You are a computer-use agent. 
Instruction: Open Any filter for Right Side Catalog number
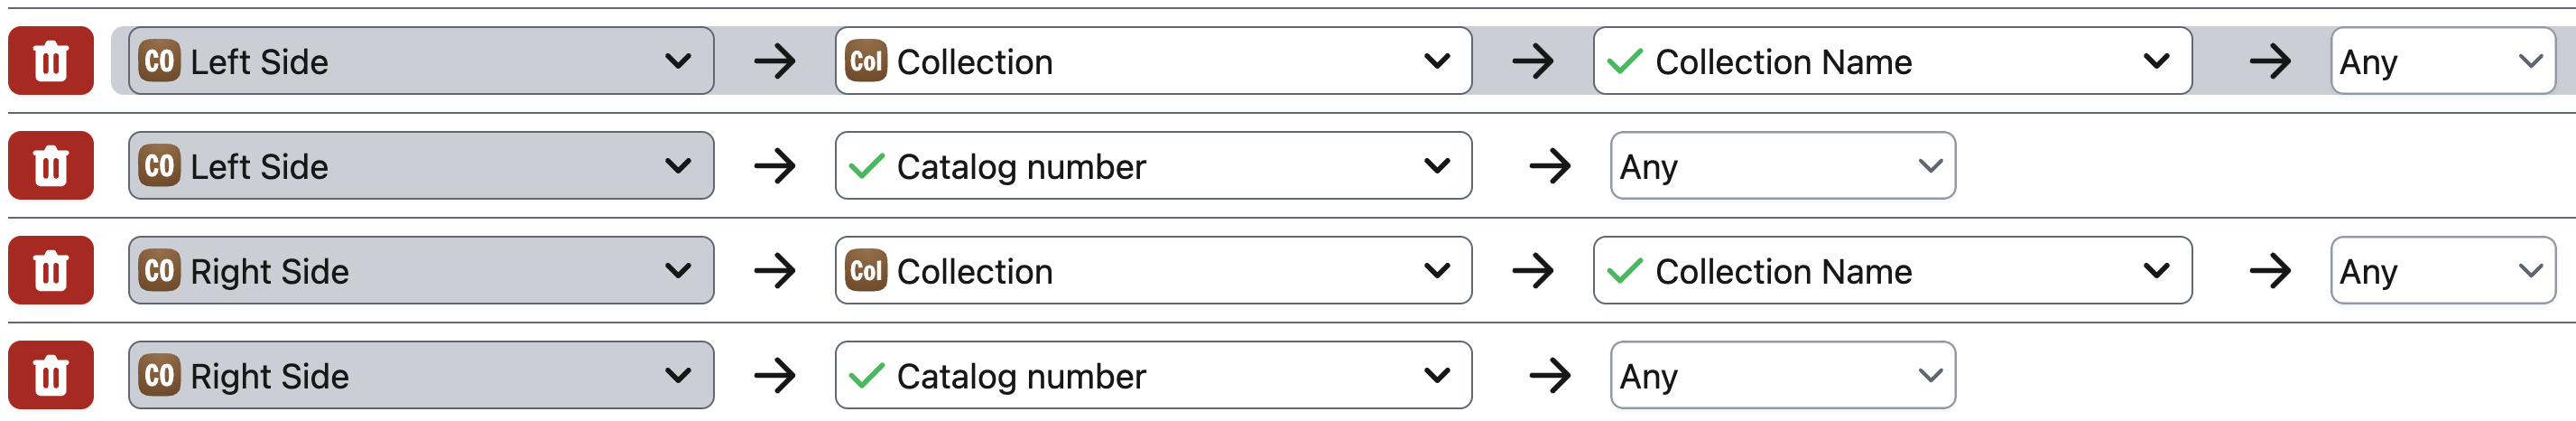tap(1782, 375)
